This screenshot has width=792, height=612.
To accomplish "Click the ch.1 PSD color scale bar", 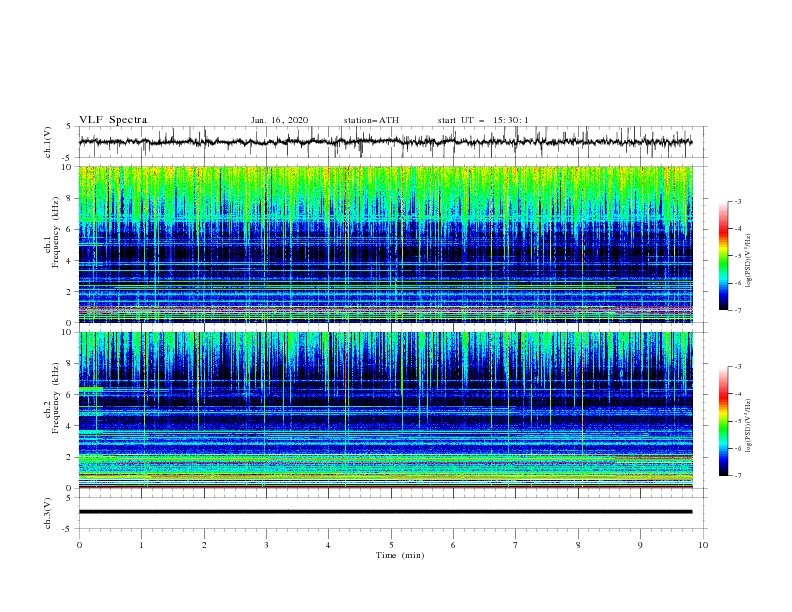I will [724, 256].
